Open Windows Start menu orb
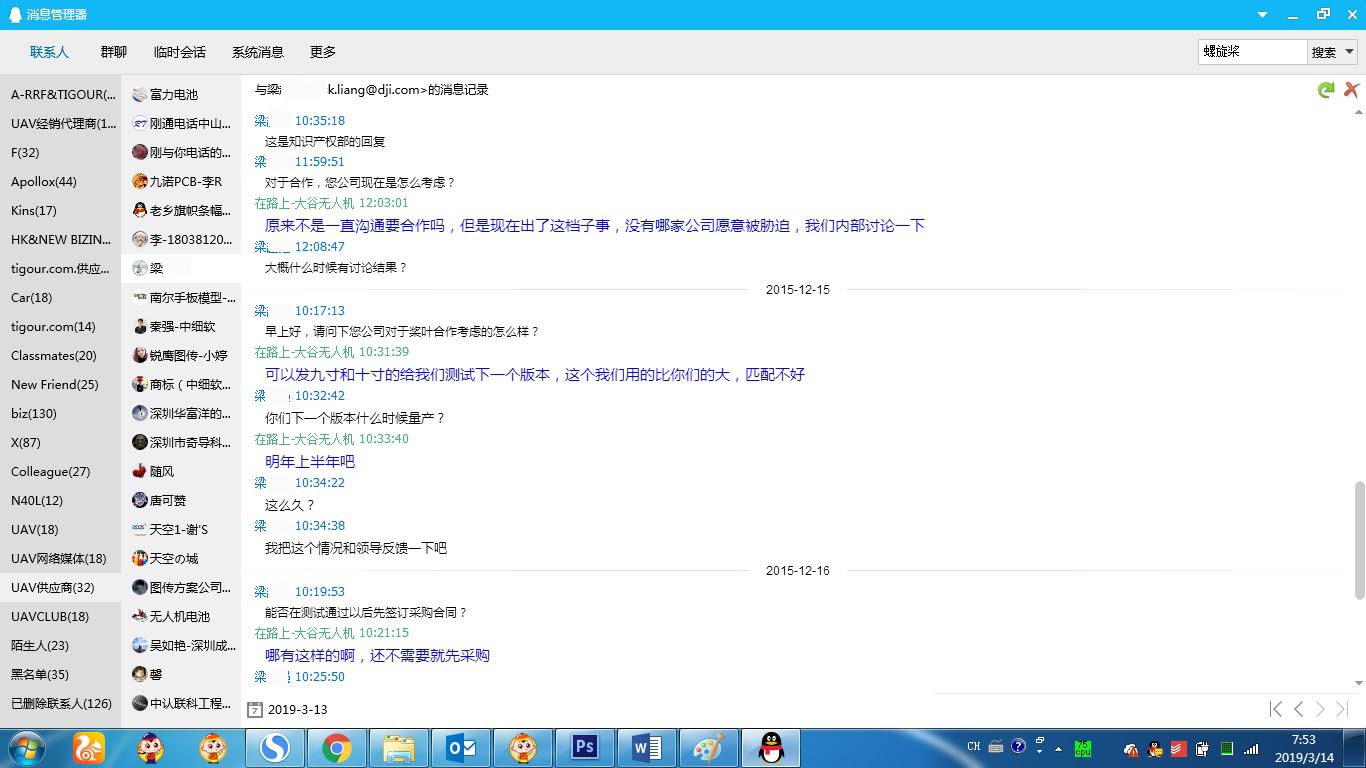The width and height of the screenshot is (1366, 768). click(x=26, y=748)
